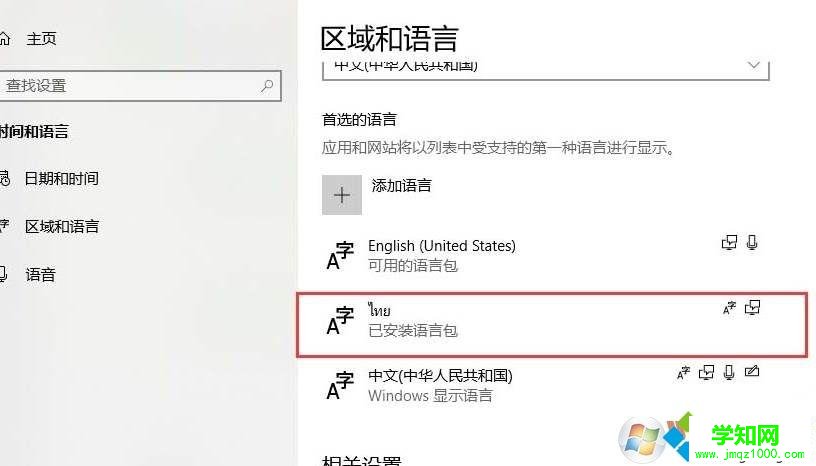Select the ไทย language entry

pyautogui.click(x=552, y=325)
